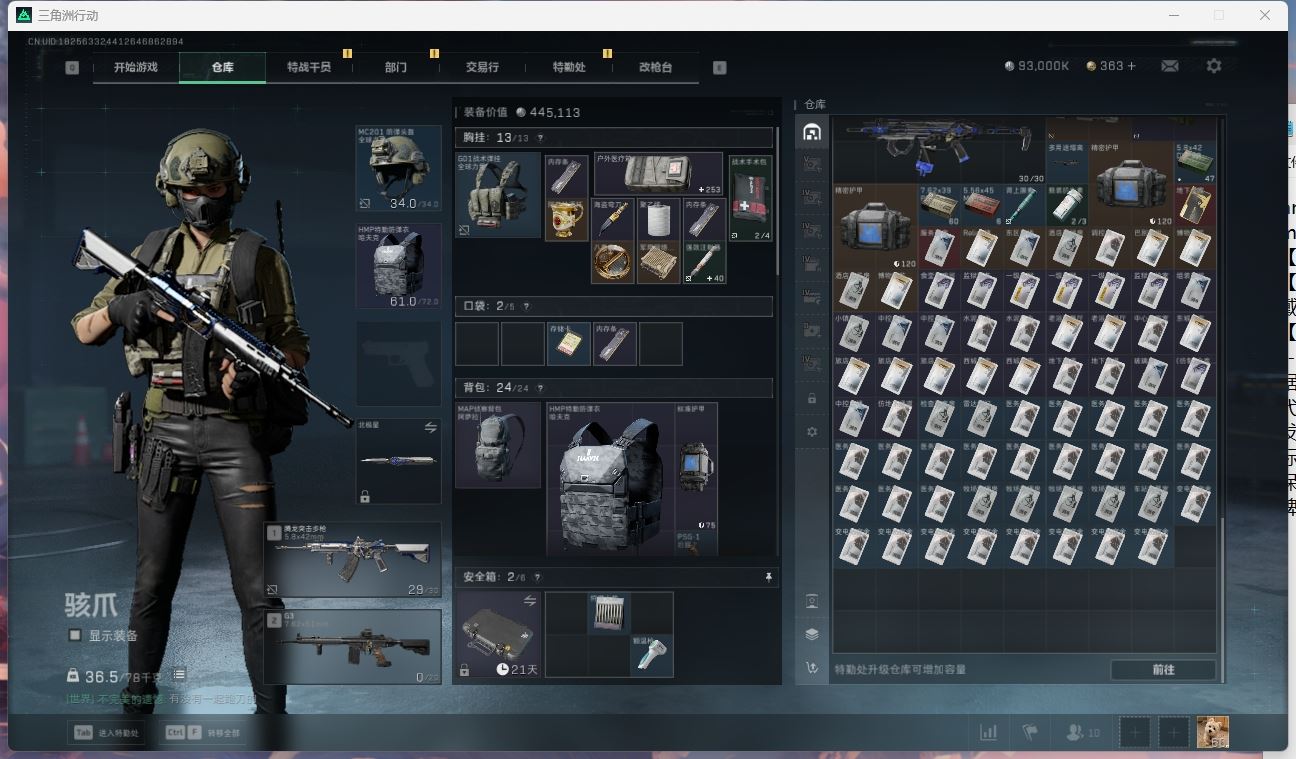Screen dimensions: 1296x759
Task: Collapse the 口袋 section header
Action: click(x=613, y=306)
